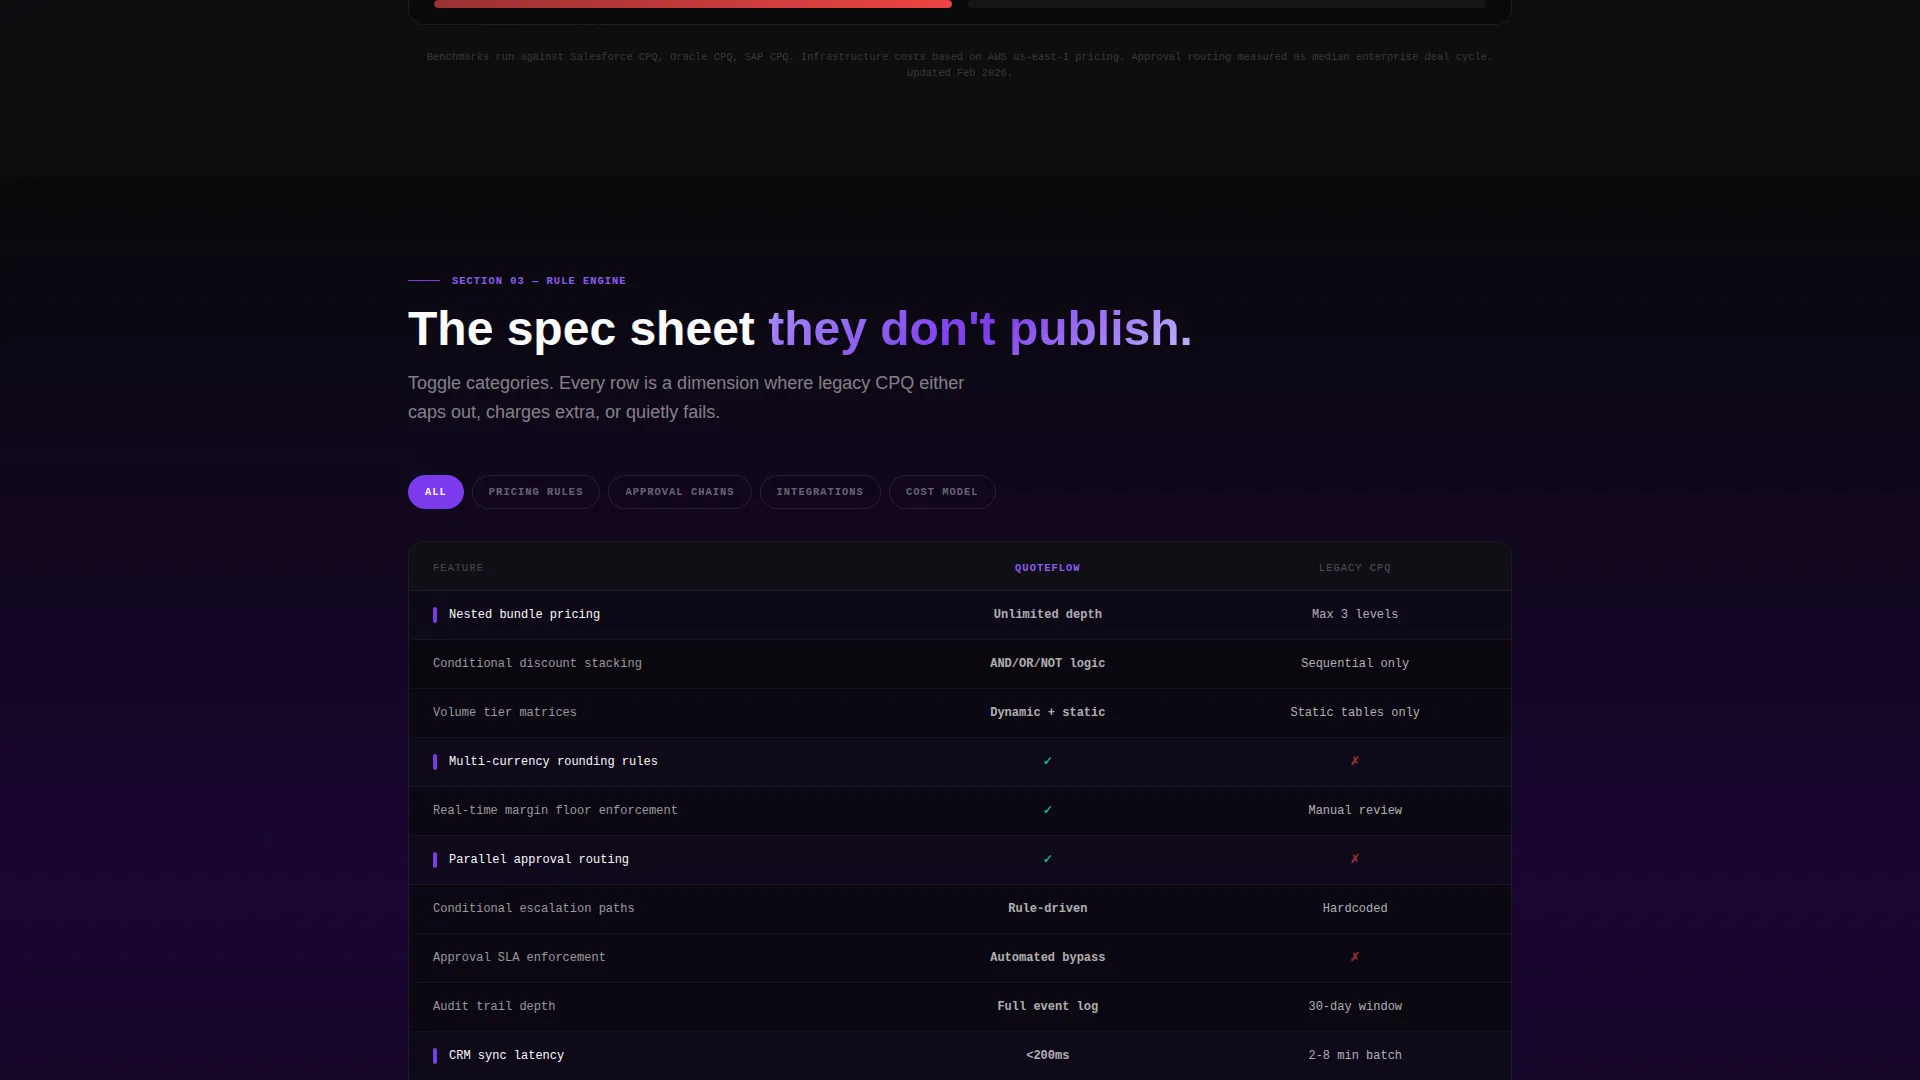Click the QUOTEFLOW column header
Screen dimensions: 1920x1080
coord(1047,568)
